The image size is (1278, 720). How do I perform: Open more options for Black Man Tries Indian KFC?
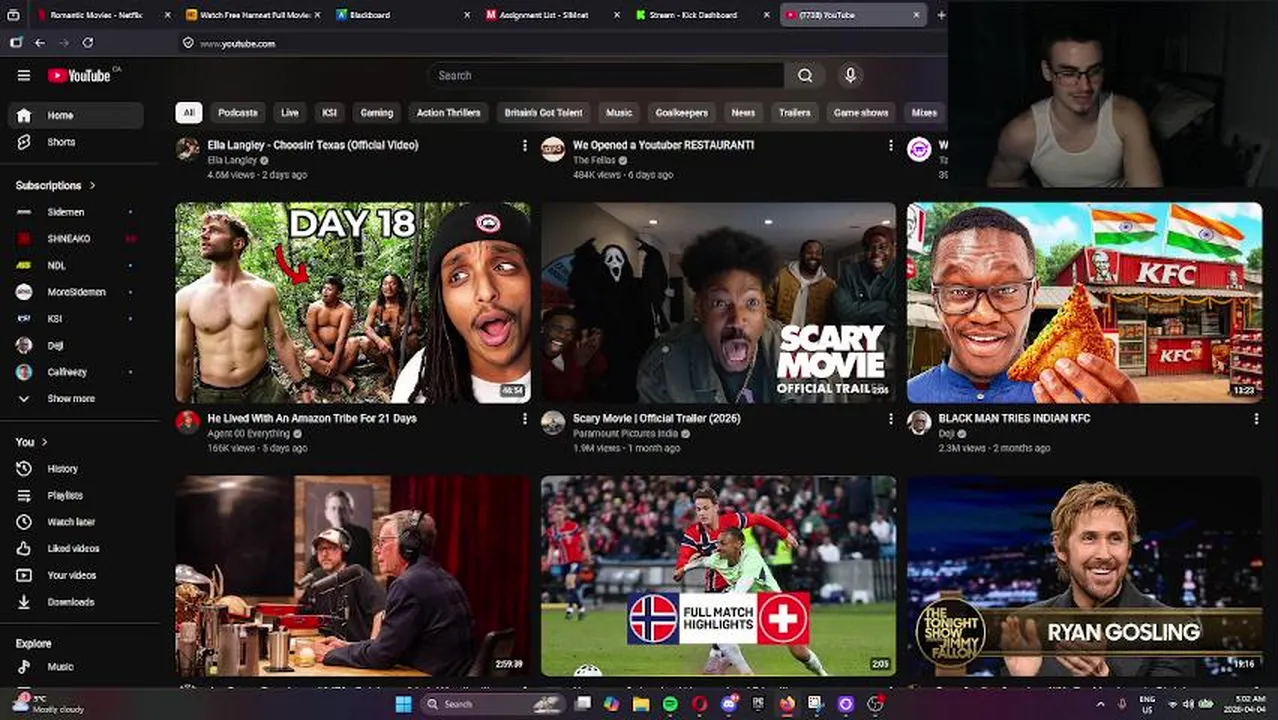(x=1256, y=419)
